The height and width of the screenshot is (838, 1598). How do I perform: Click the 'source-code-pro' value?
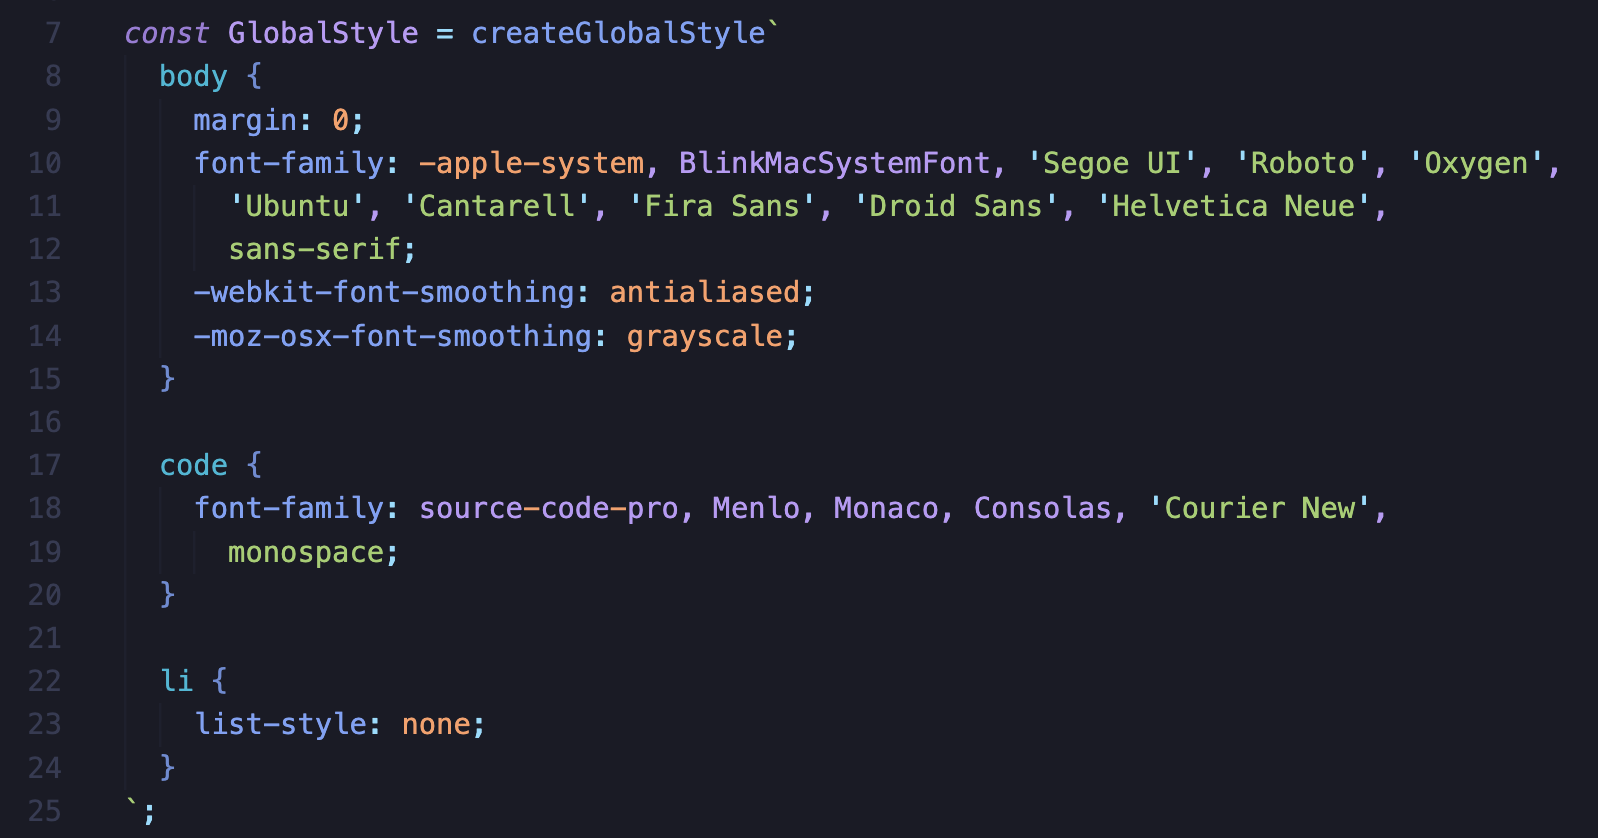tap(549, 508)
